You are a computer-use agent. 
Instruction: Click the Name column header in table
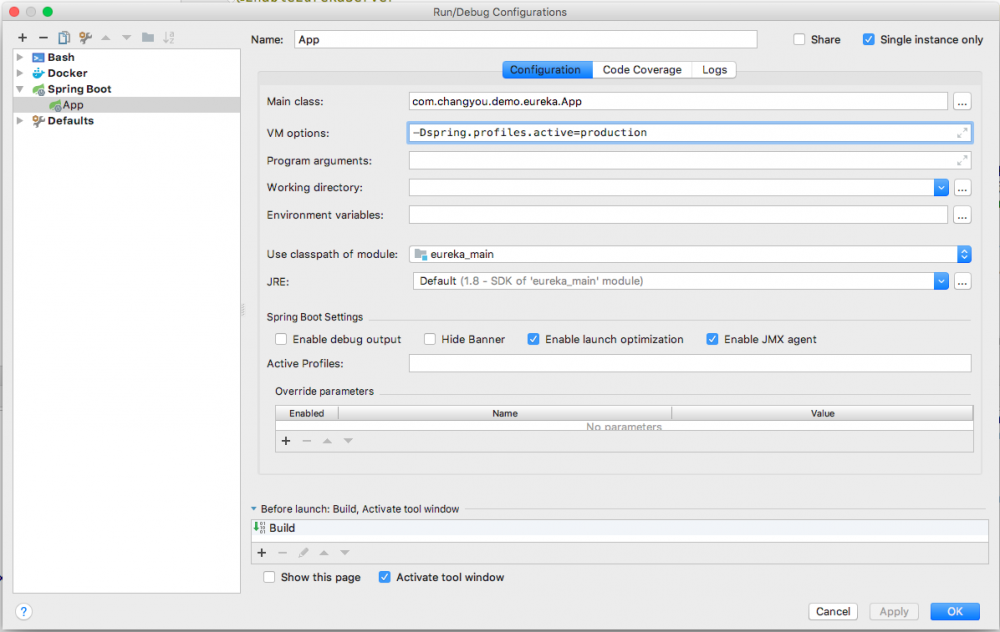[504, 413]
